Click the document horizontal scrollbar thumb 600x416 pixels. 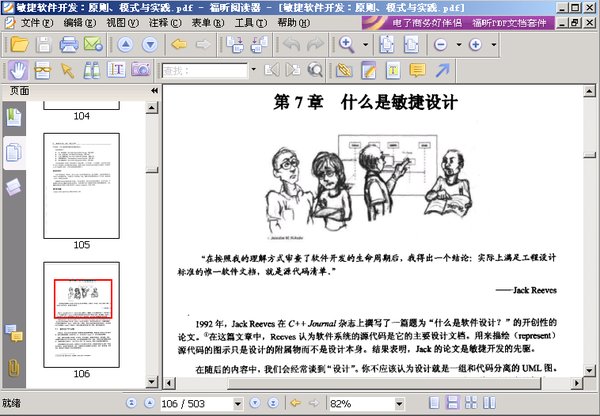pyautogui.click(x=384, y=383)
